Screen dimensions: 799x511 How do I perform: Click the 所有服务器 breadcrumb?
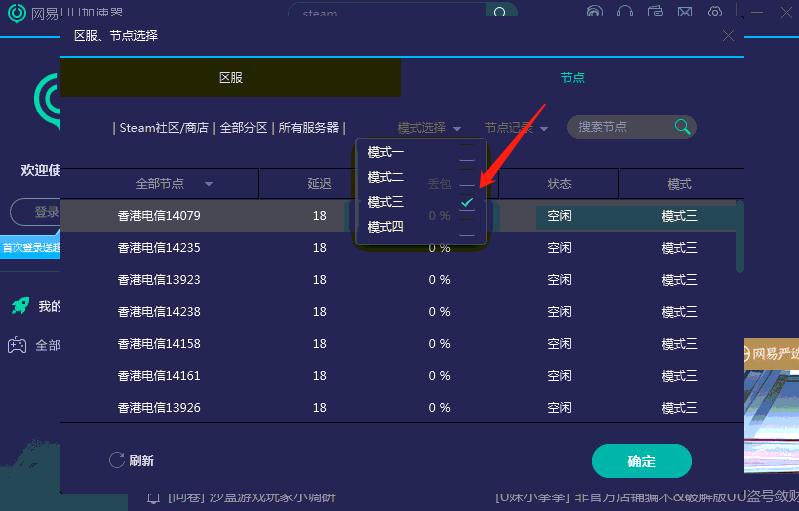[x=308, y=128]
